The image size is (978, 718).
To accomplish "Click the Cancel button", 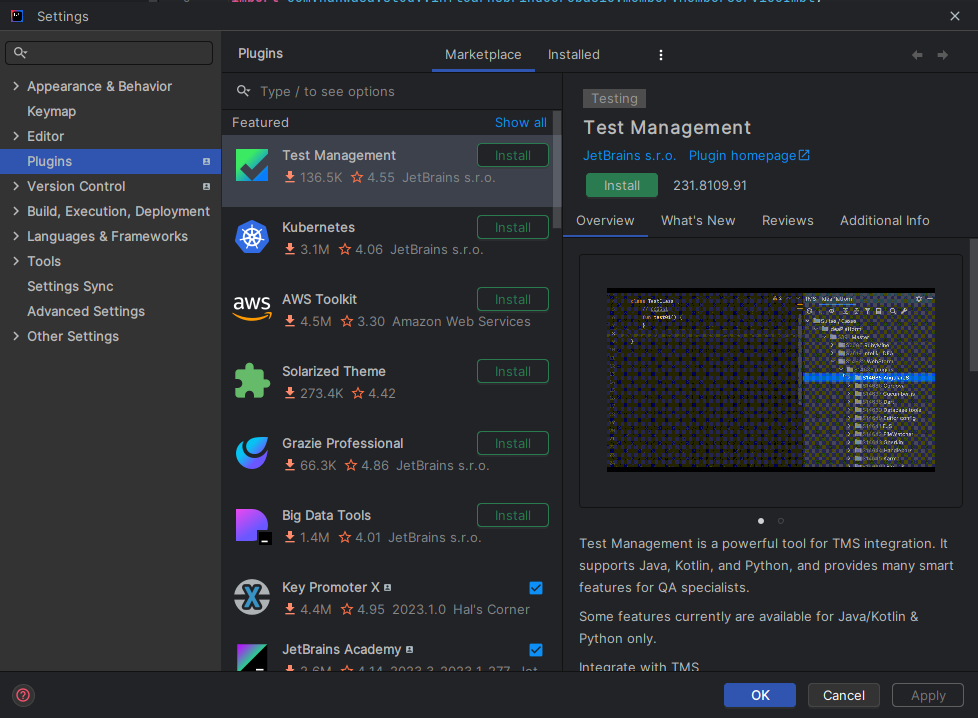I will click(843, 695).
